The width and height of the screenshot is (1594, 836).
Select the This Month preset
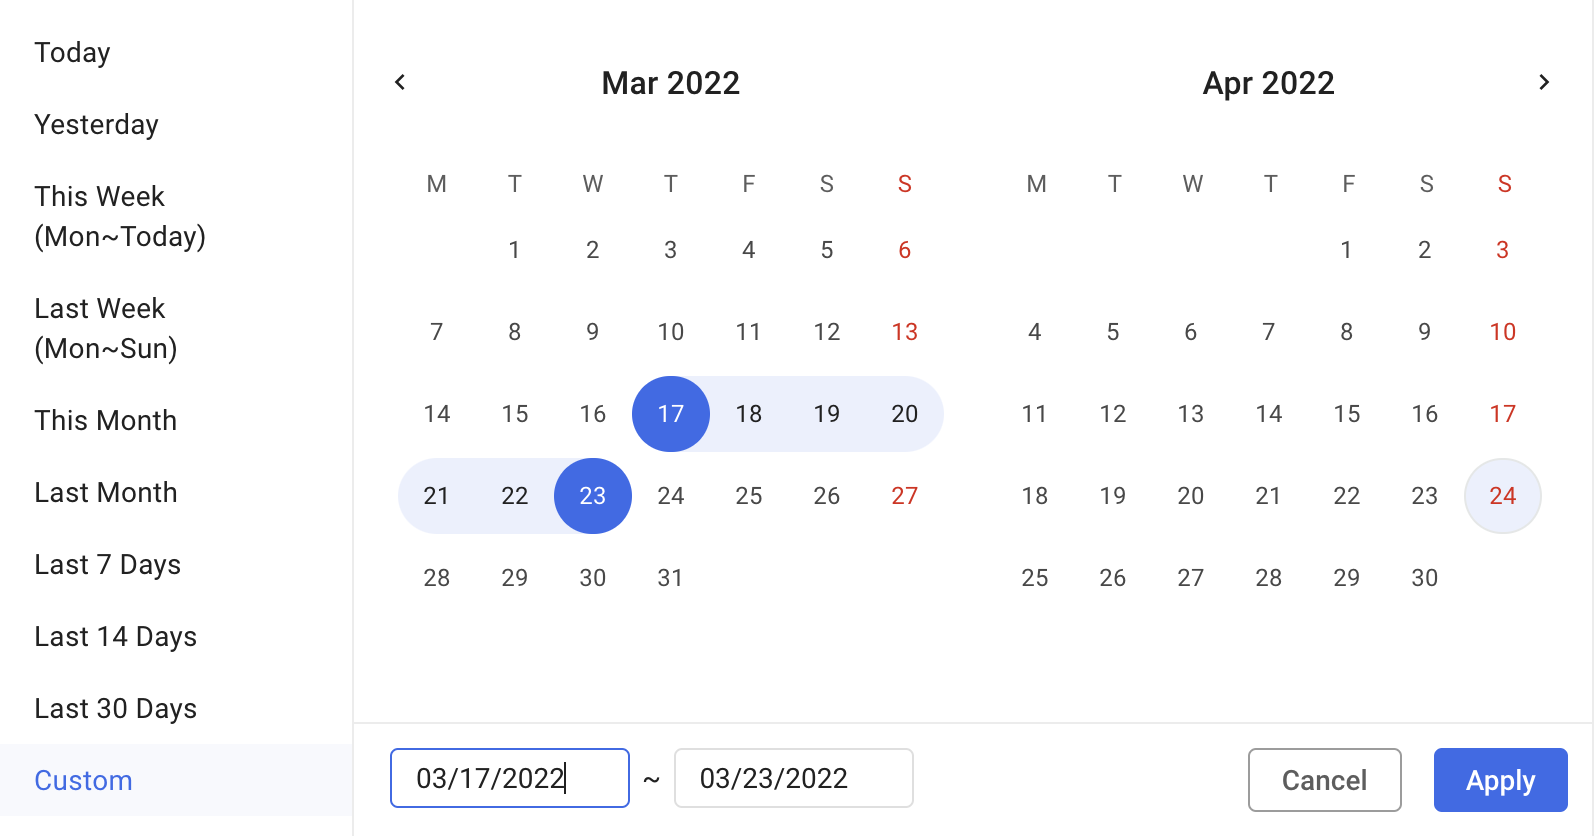pos(105,420)
